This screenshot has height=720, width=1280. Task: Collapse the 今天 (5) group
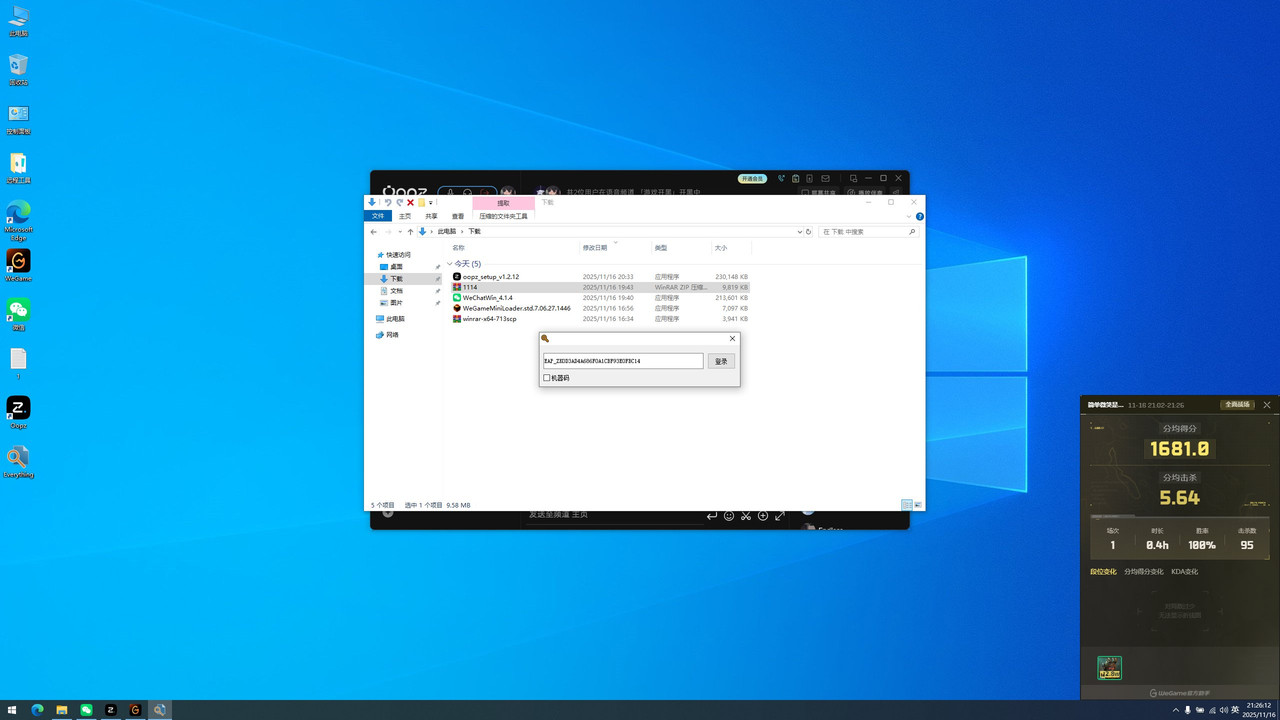[x=450, y=264]
